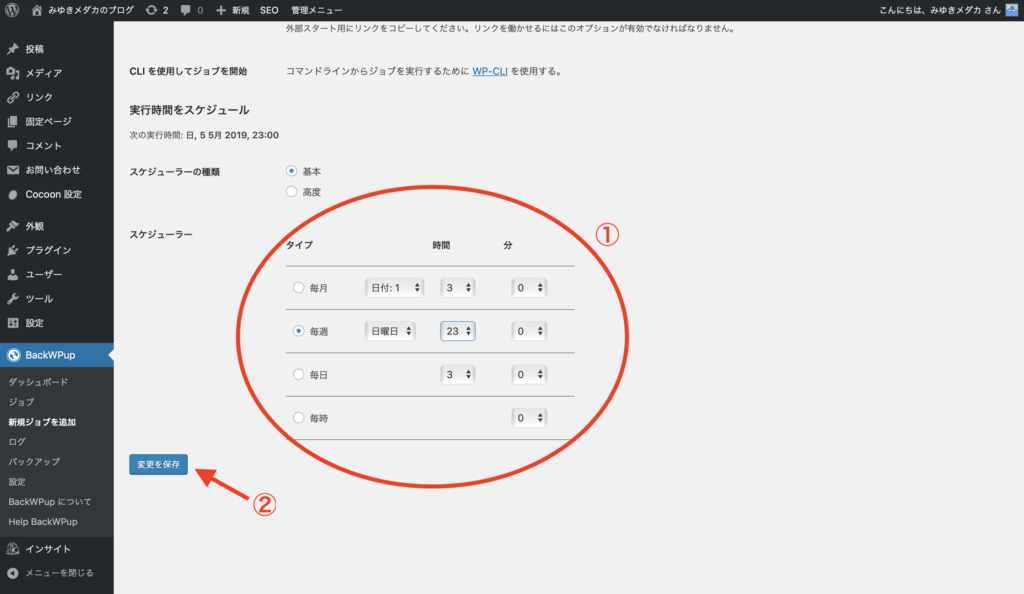
Task: Go to BackWPup ダッシュボード submenu
Action: [38, 382]
